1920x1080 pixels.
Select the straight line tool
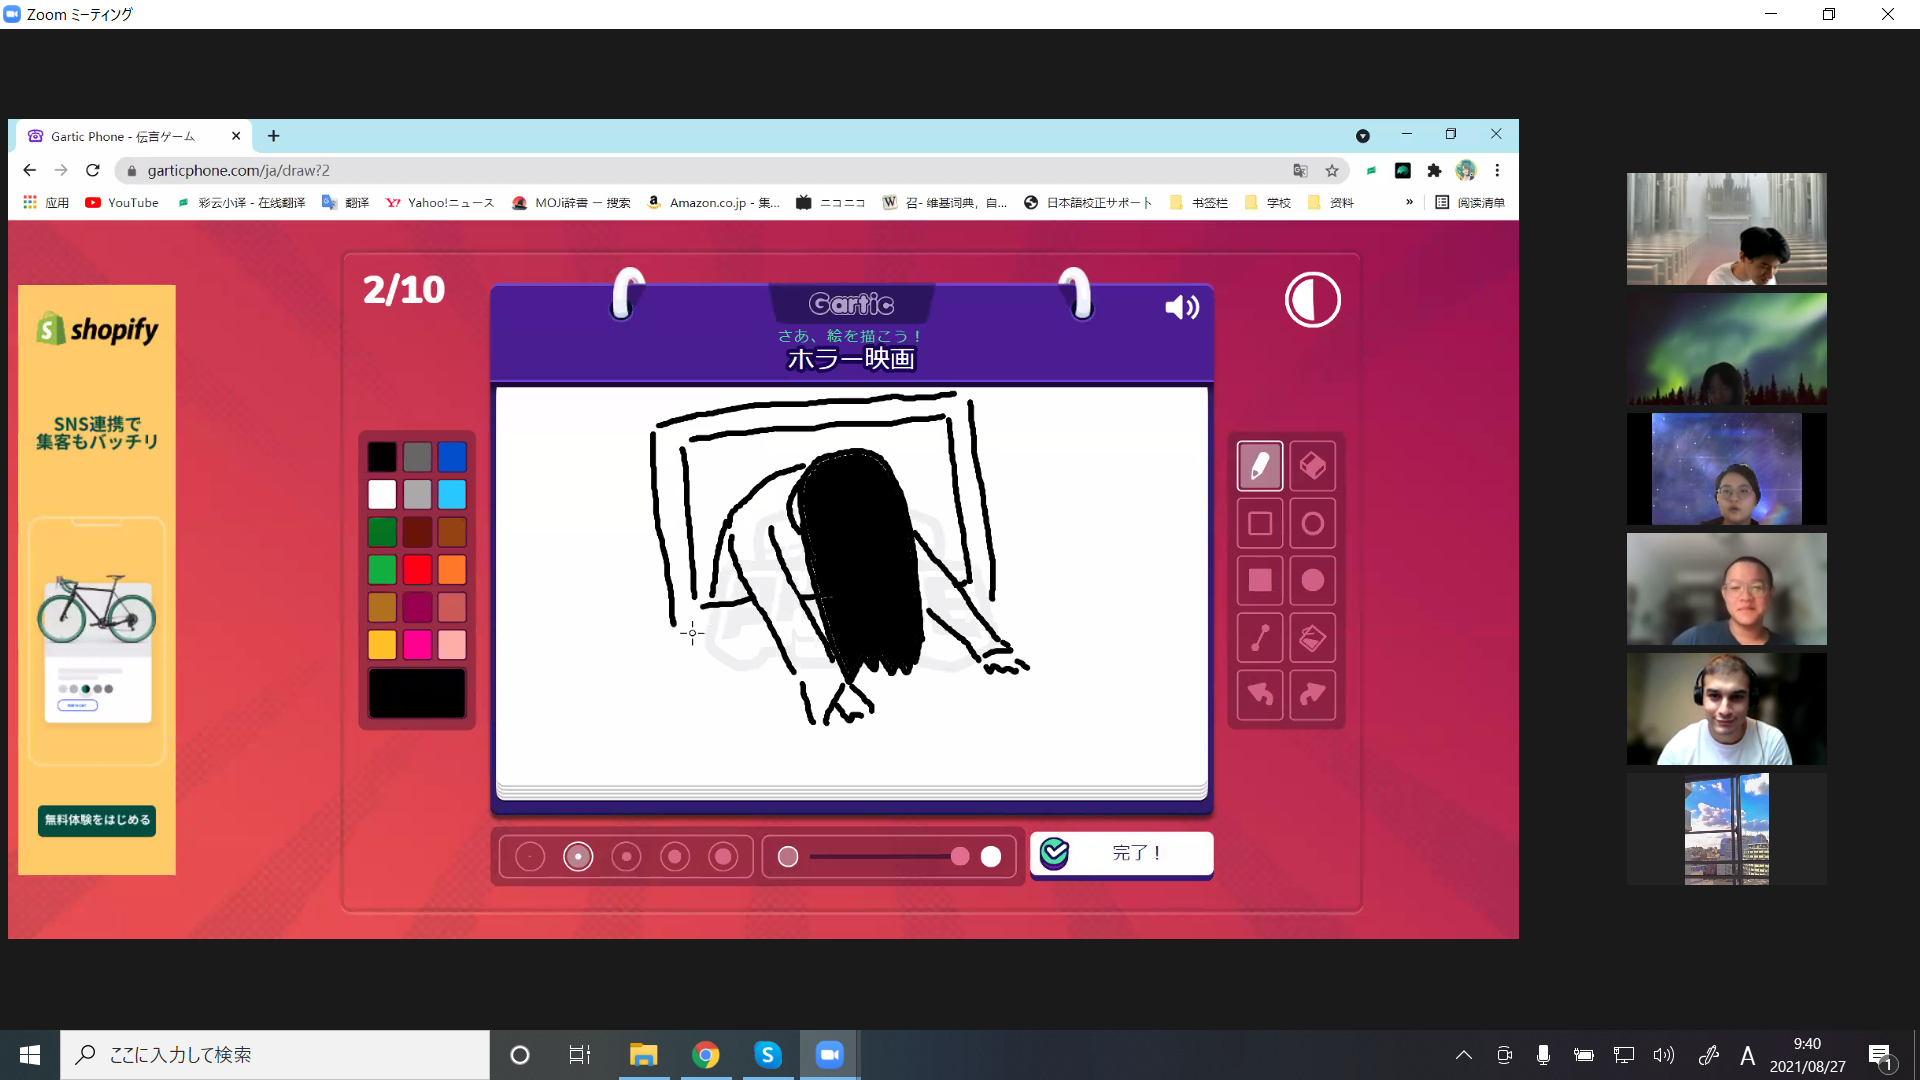pyautogui.click(x=1260, y=637)
